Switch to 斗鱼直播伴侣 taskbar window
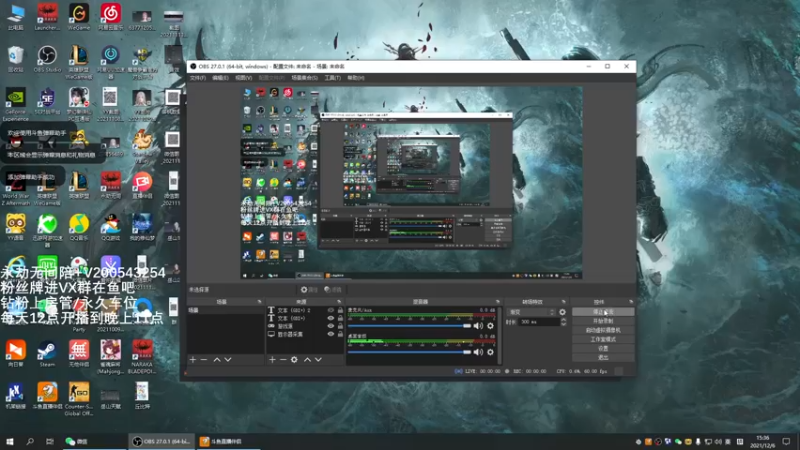 pos(227,441)
